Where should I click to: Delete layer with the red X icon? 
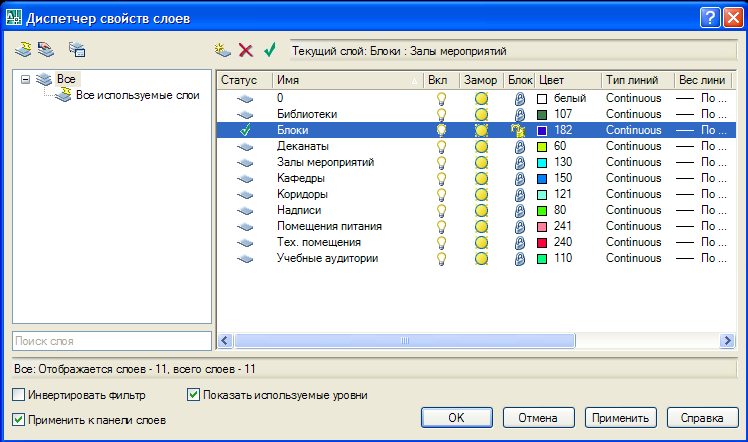(x=246, y=50)
